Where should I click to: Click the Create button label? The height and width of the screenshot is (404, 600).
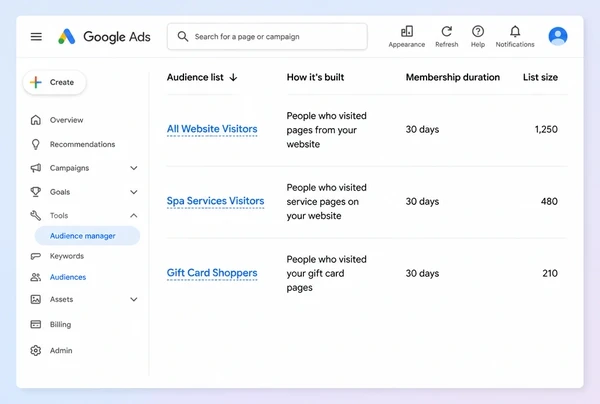coord(62,82)
